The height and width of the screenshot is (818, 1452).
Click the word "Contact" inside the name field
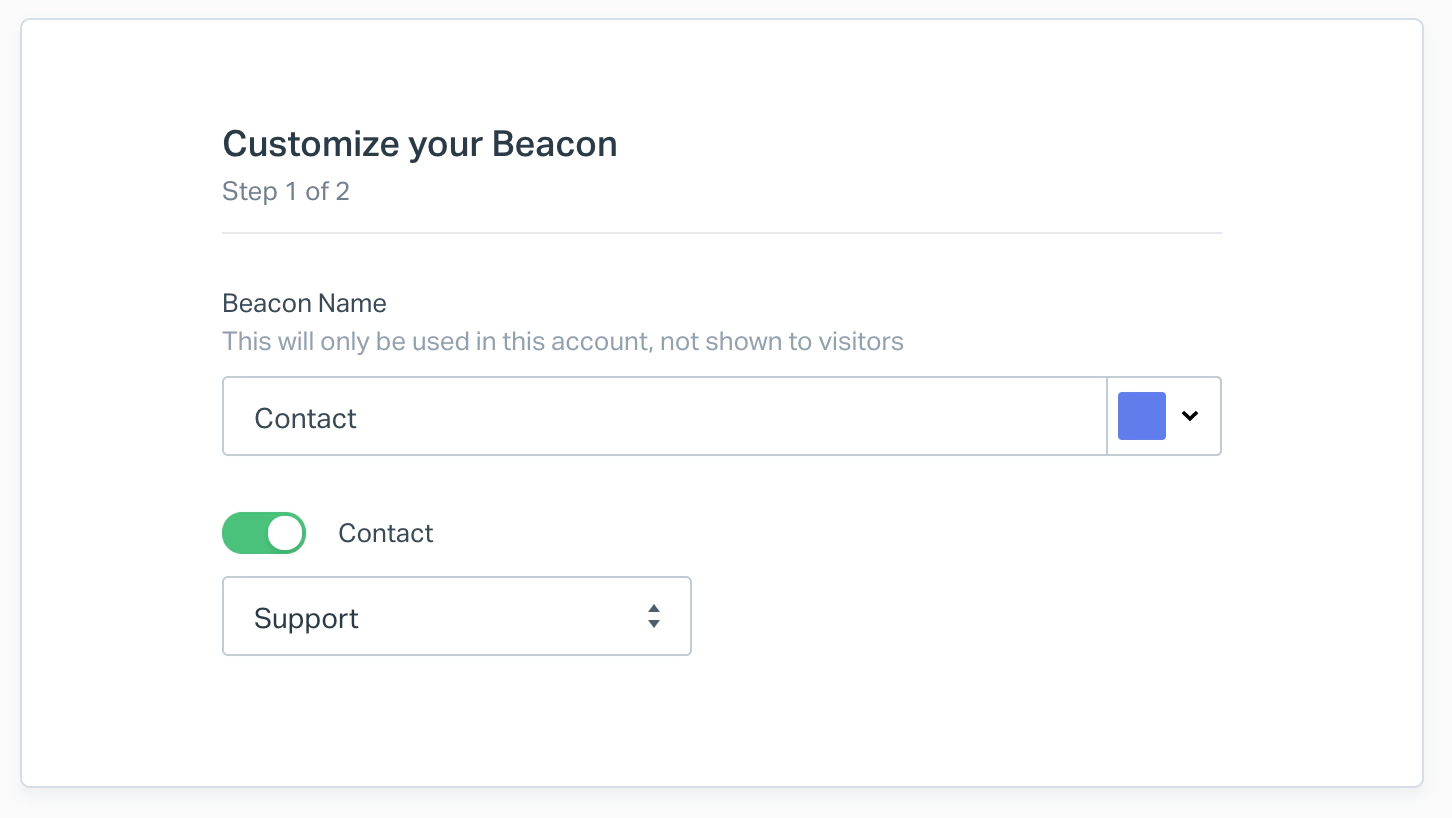(x=305, y=418)
